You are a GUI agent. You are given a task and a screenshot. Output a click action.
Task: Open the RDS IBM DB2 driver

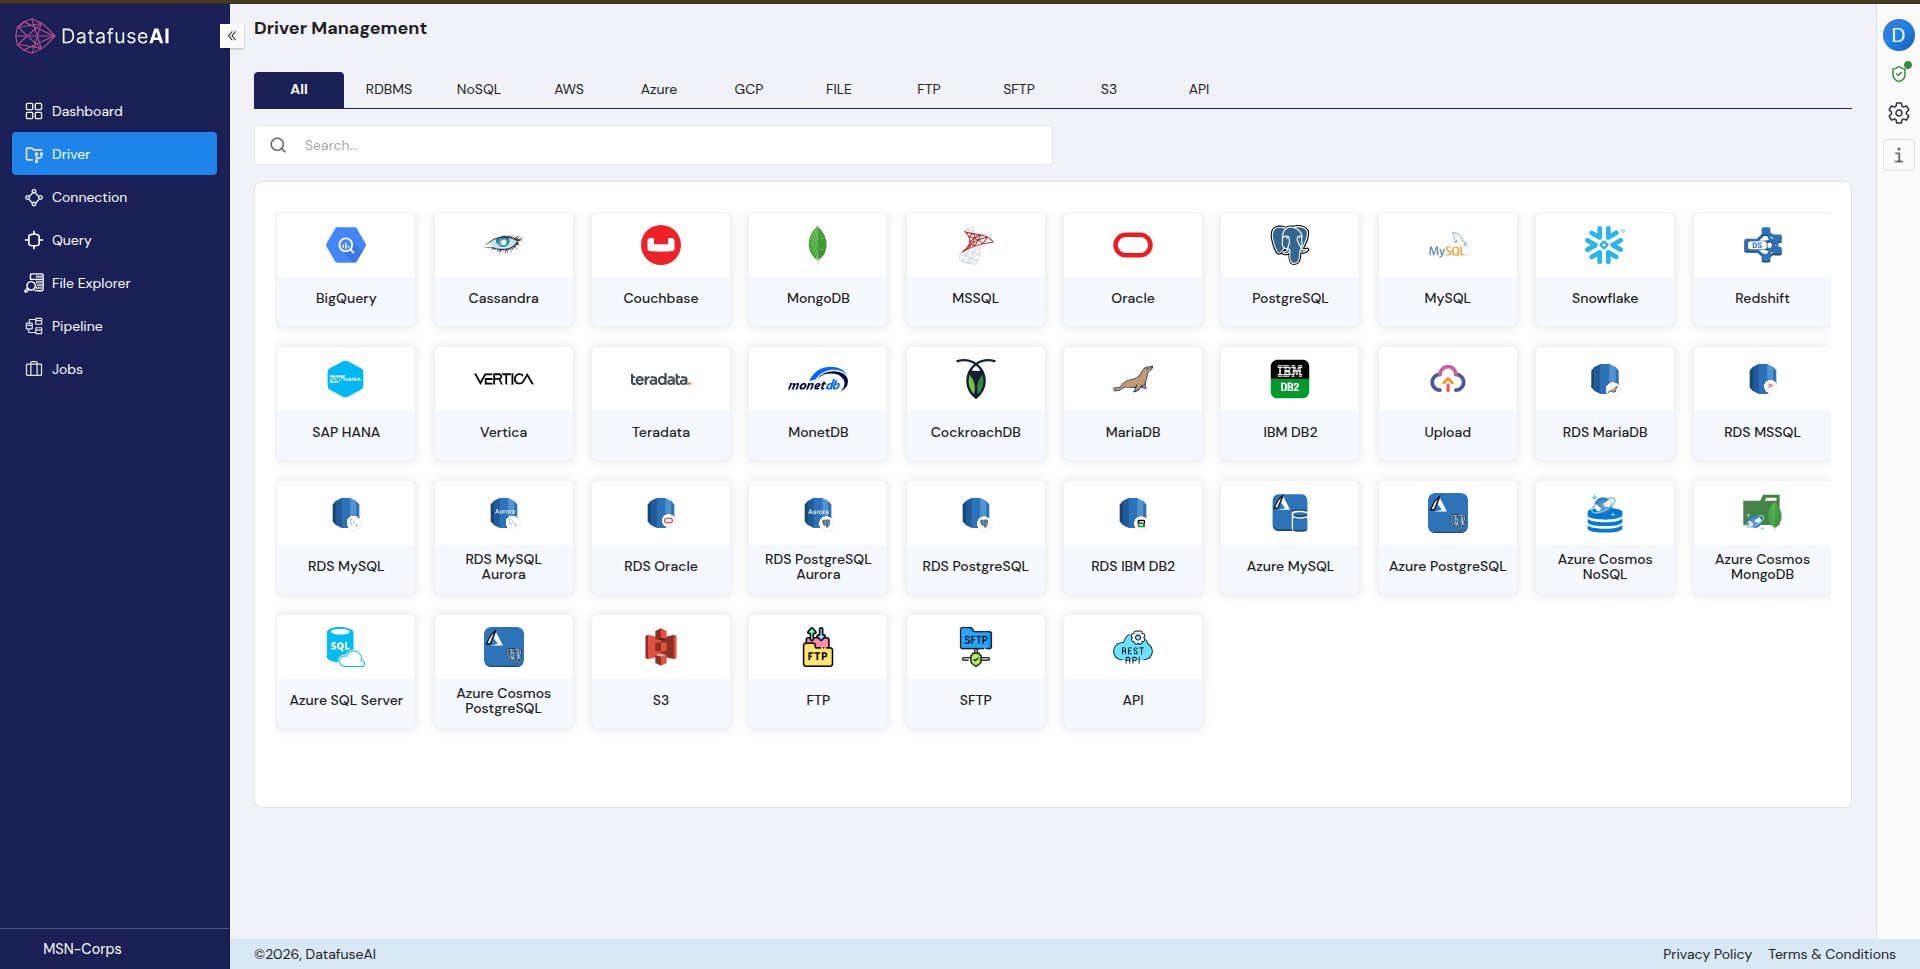pos(1133,538)
